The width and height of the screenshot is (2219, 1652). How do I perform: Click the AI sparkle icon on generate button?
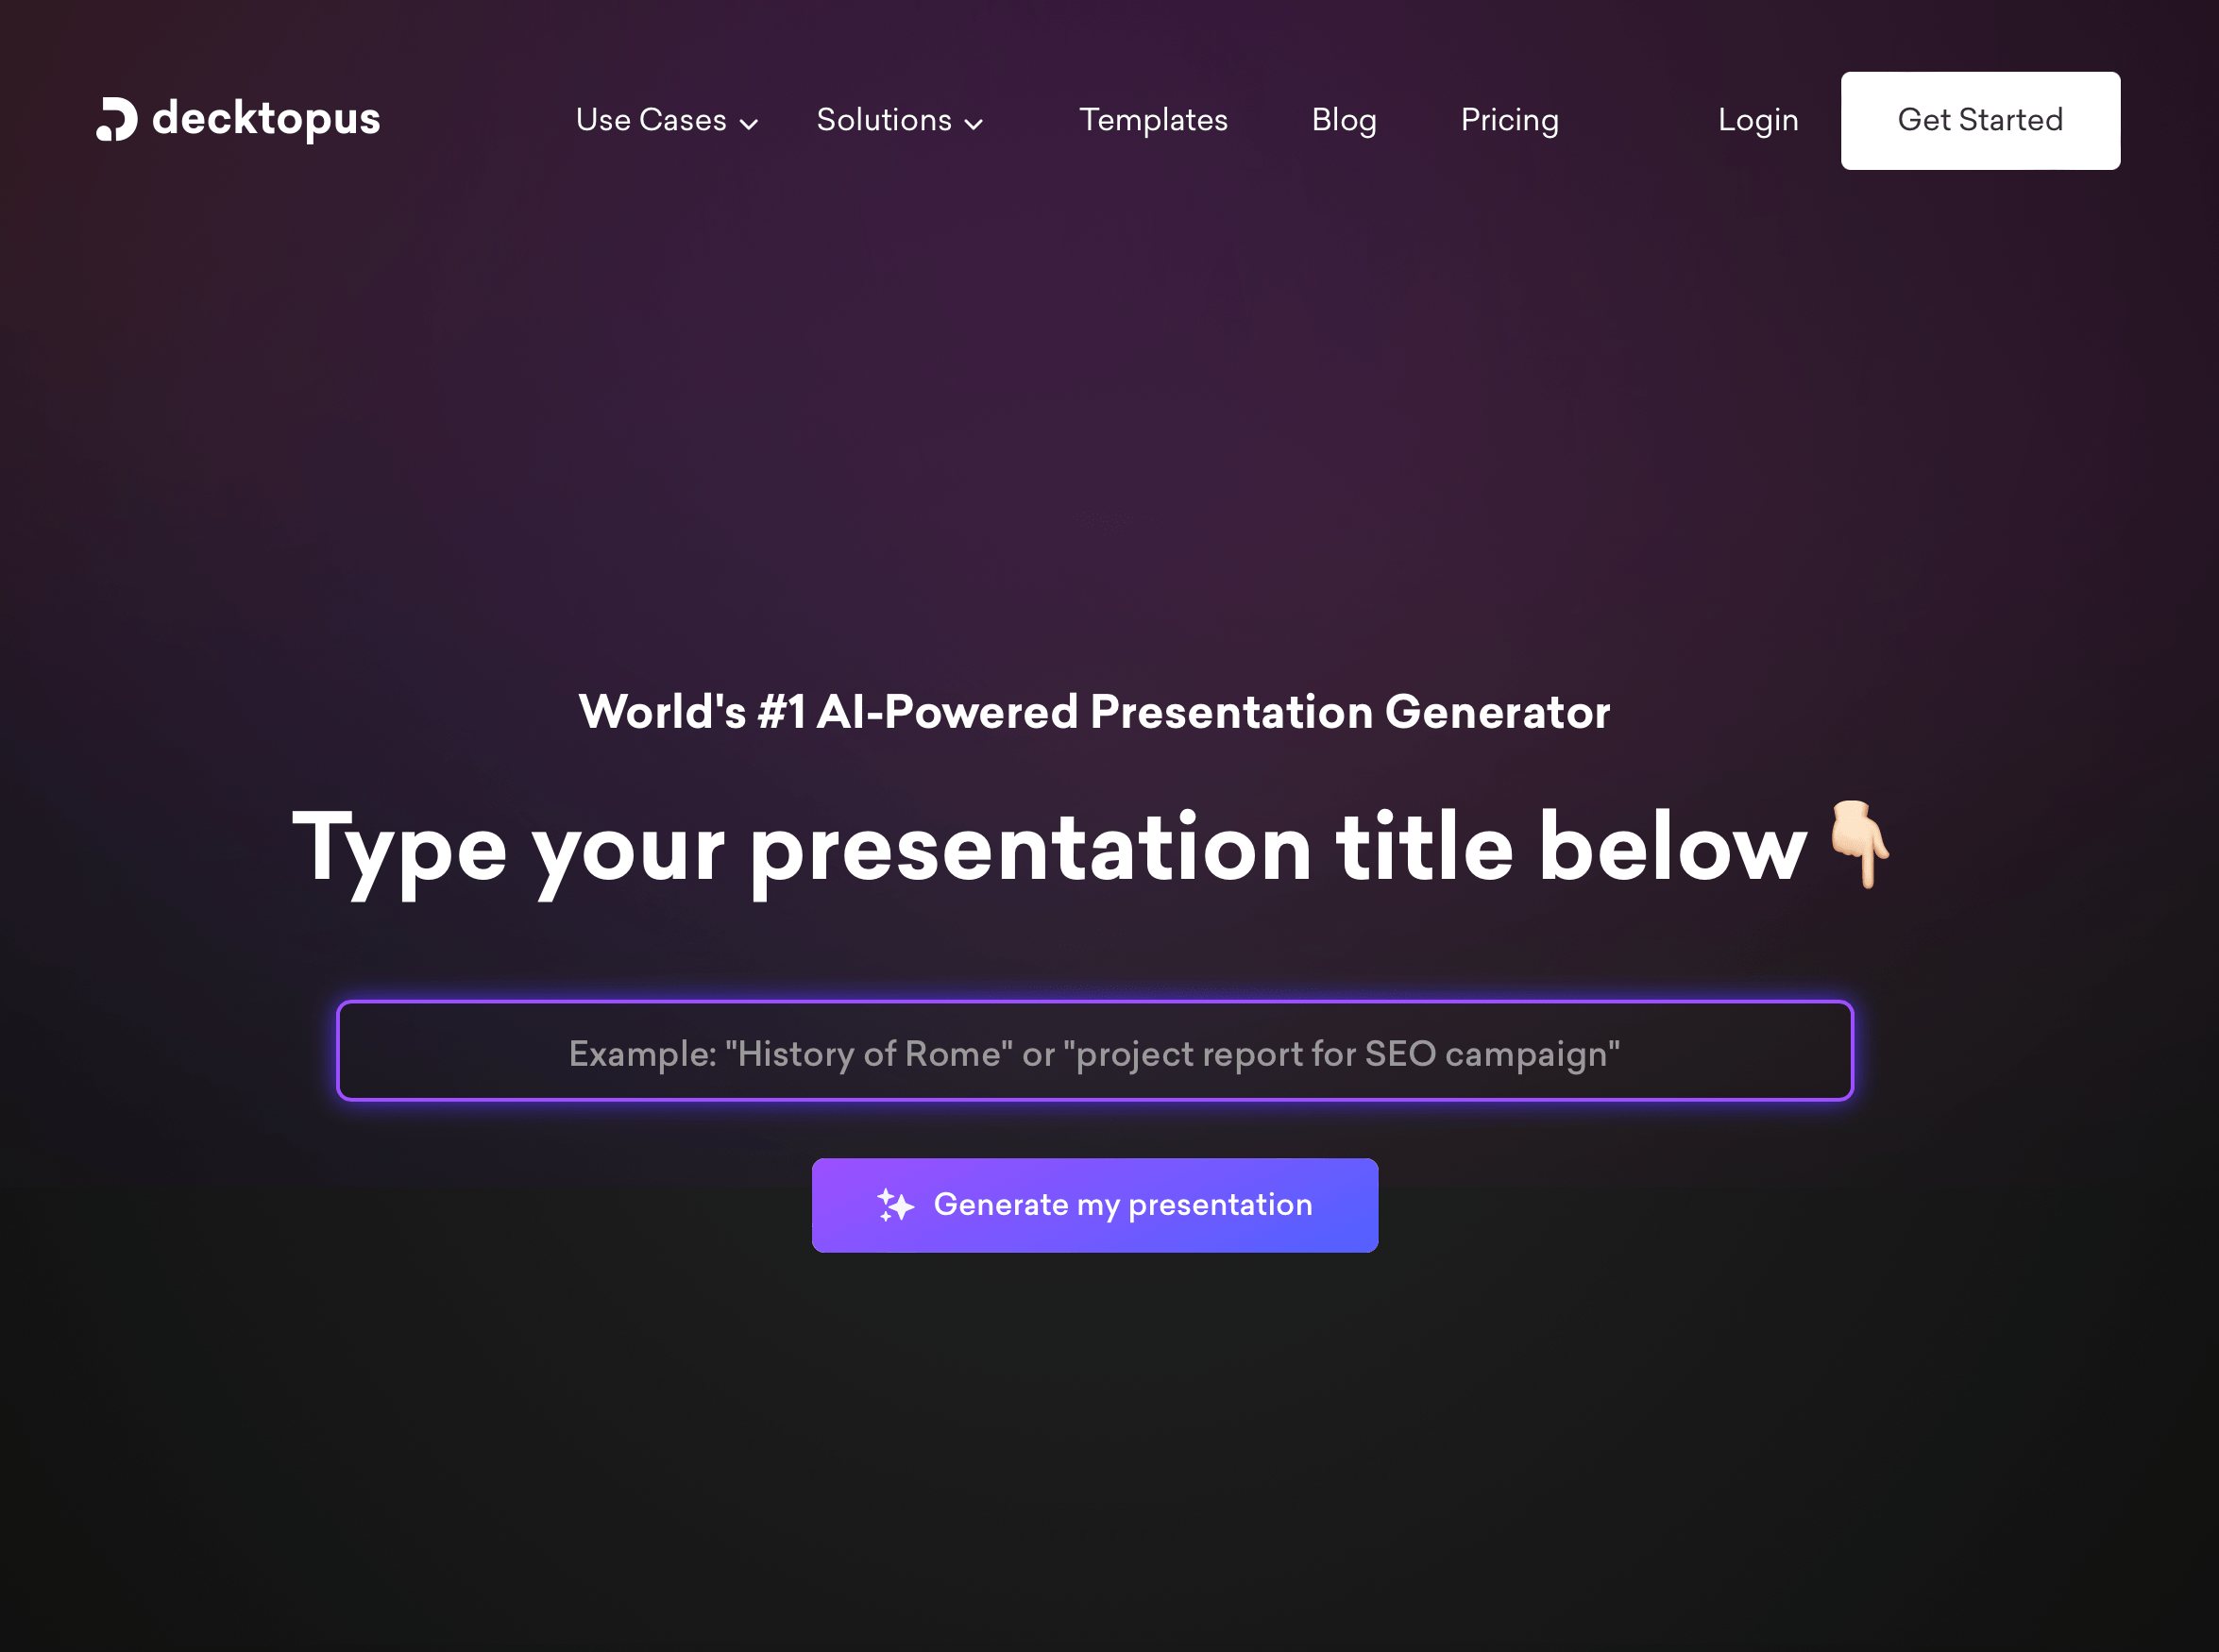point(895,1205)
